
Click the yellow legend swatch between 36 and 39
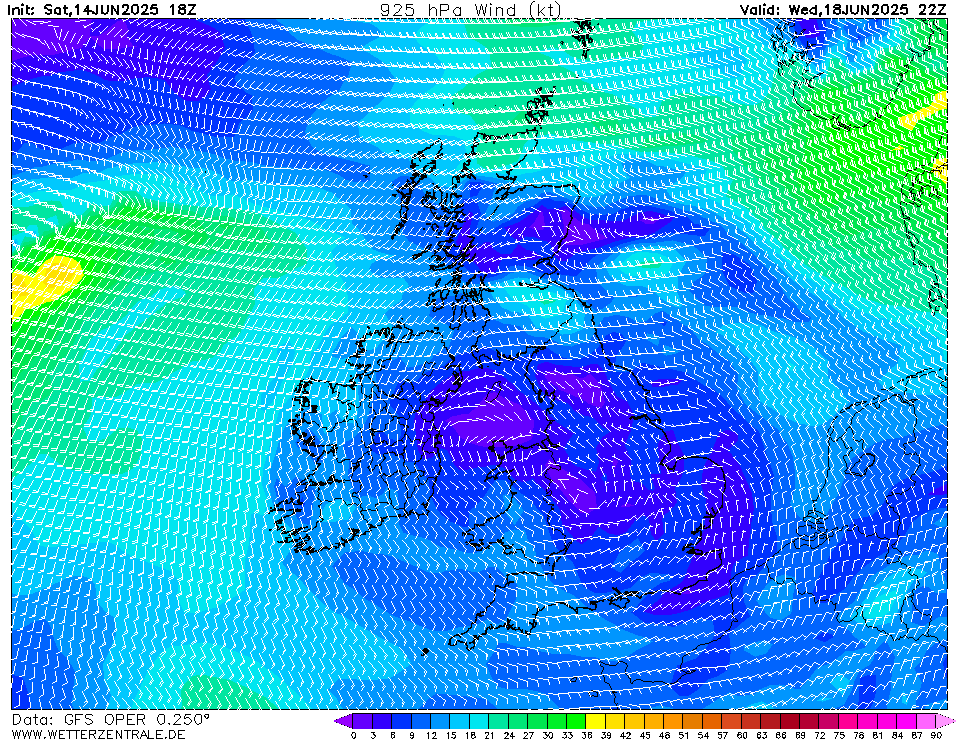tap(596, 721)
